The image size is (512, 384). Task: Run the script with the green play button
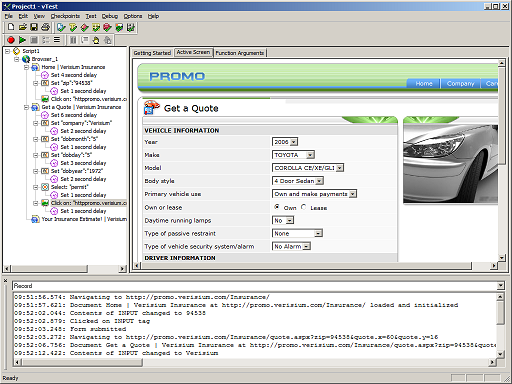pyautogui.click(x=22, y=40)
